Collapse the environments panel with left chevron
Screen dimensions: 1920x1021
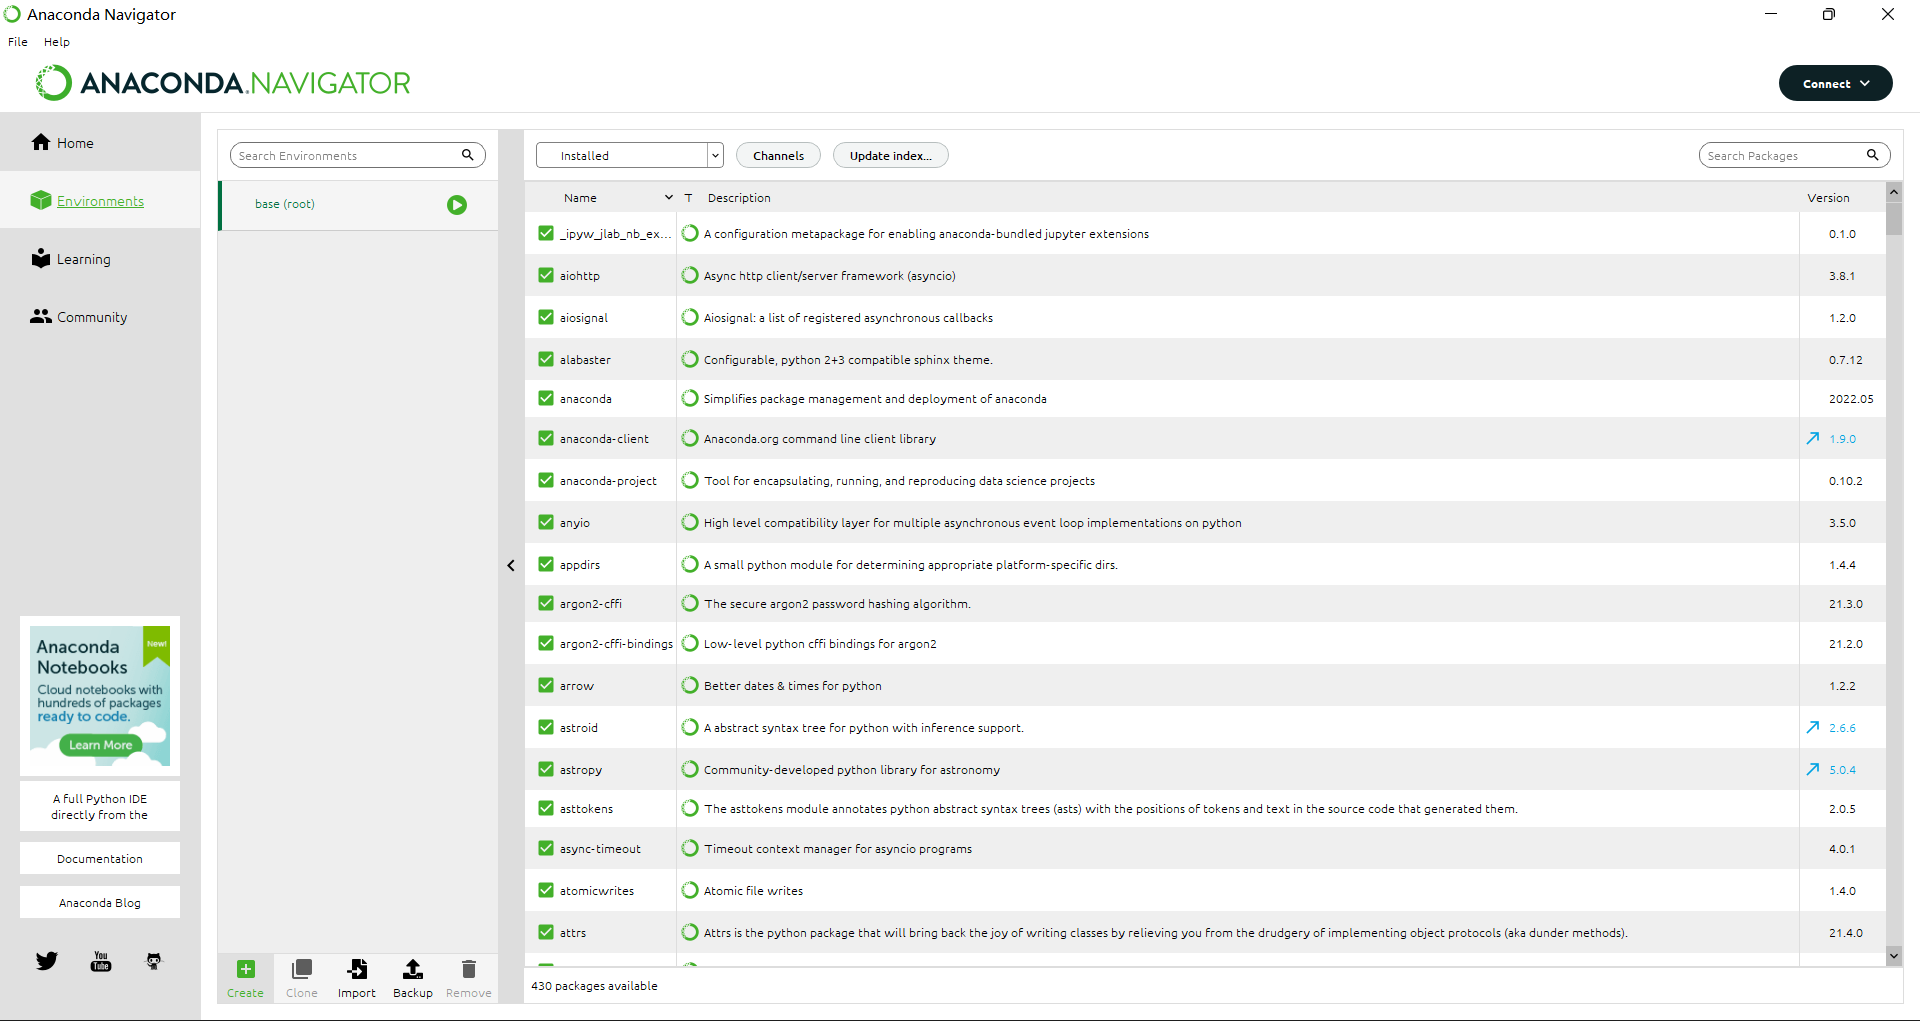511,565
